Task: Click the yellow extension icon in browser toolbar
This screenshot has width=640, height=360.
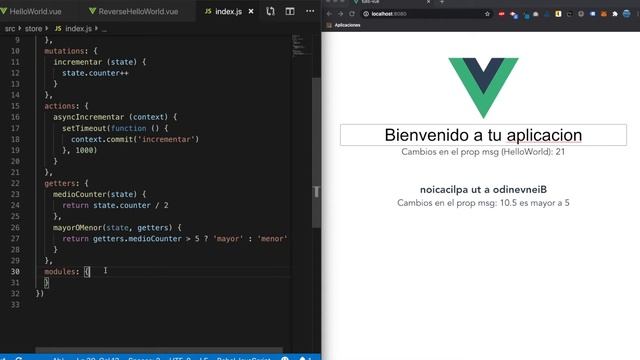Action: click(x=558, y=14)
